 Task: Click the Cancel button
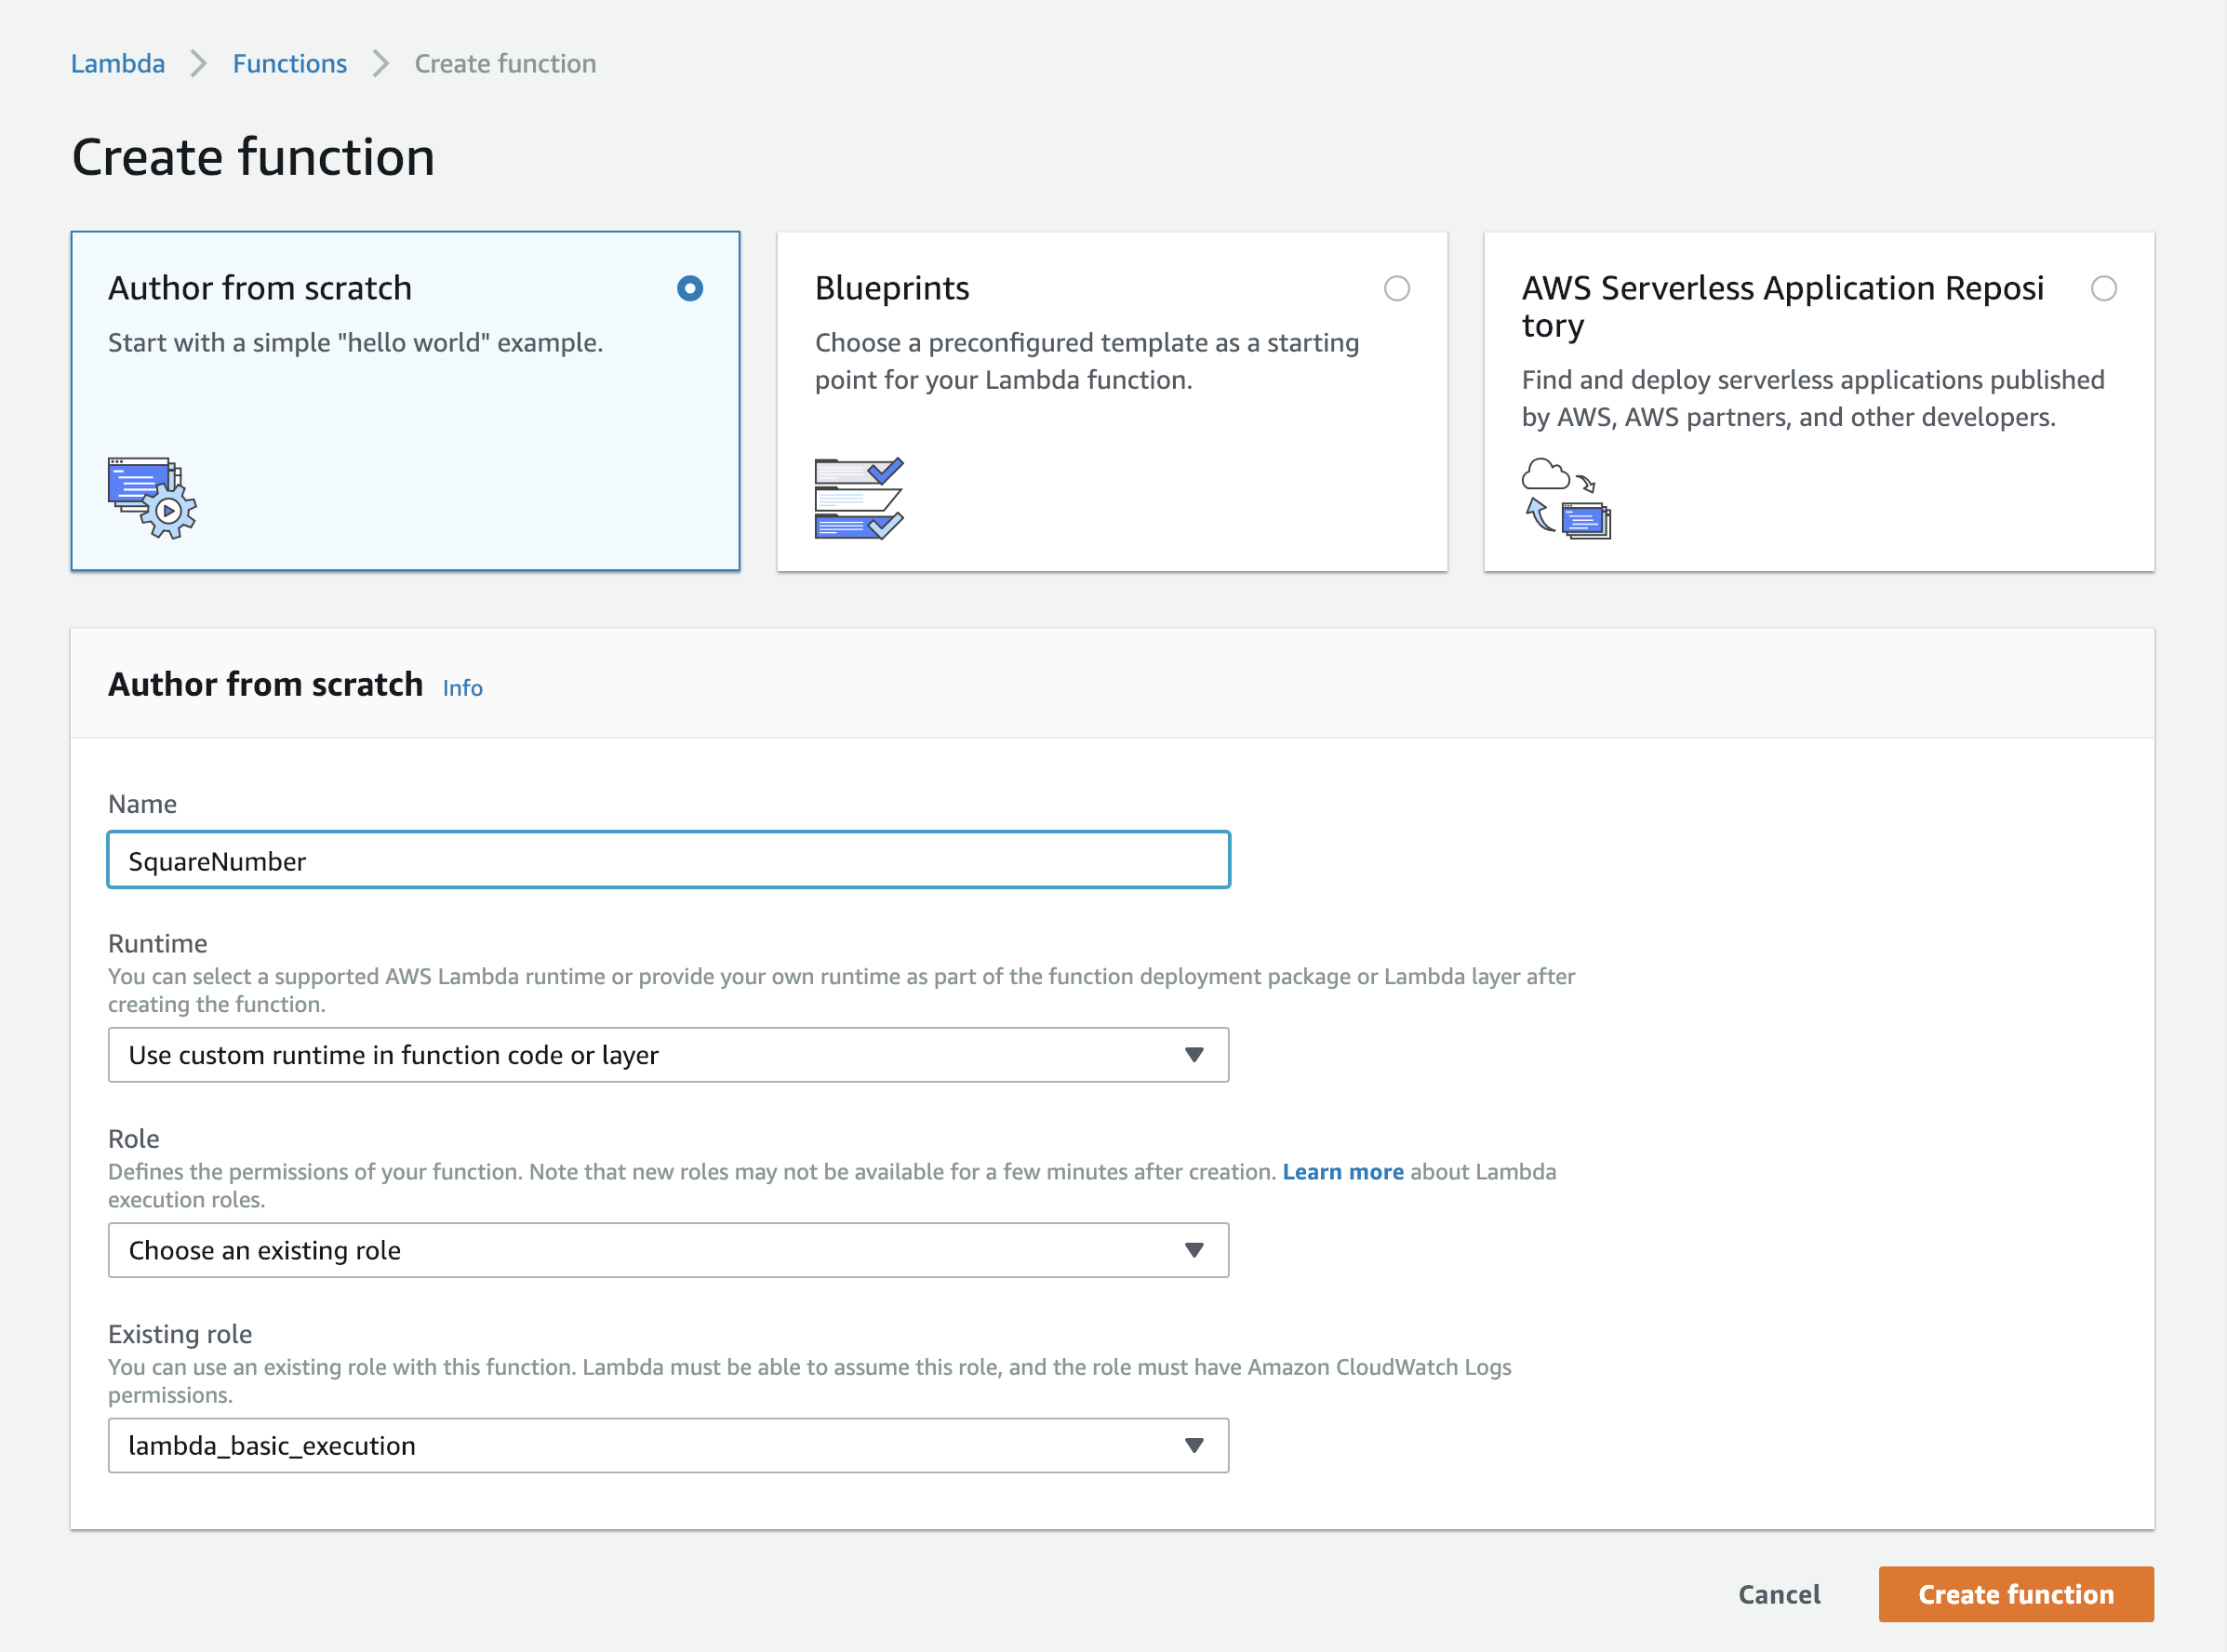[x=1779, y=1594]
